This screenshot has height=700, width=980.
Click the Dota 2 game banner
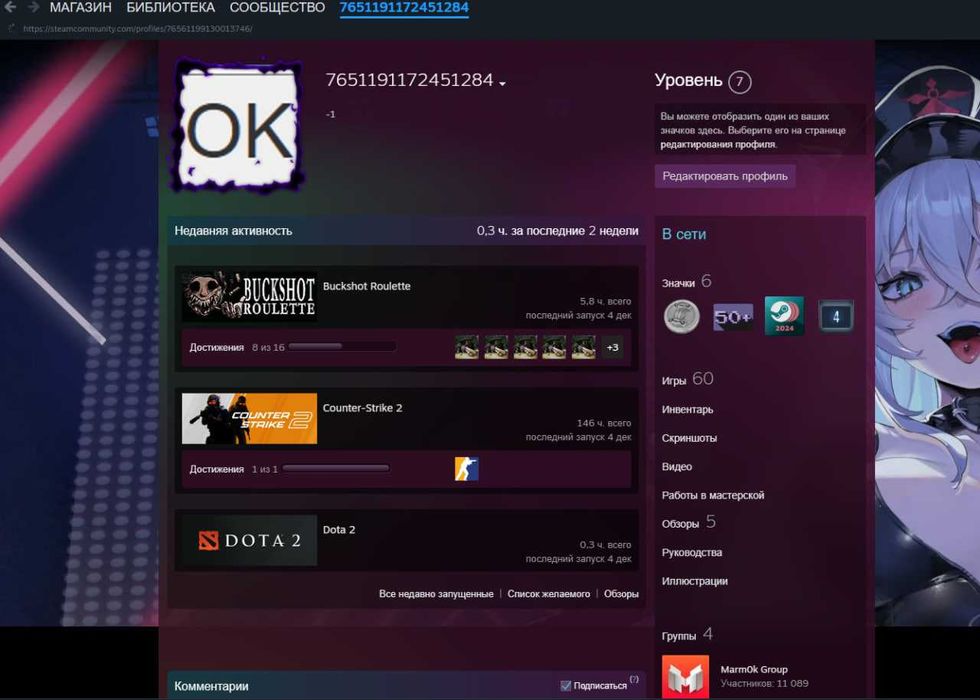pyautogui.click(x=249, y=541)
